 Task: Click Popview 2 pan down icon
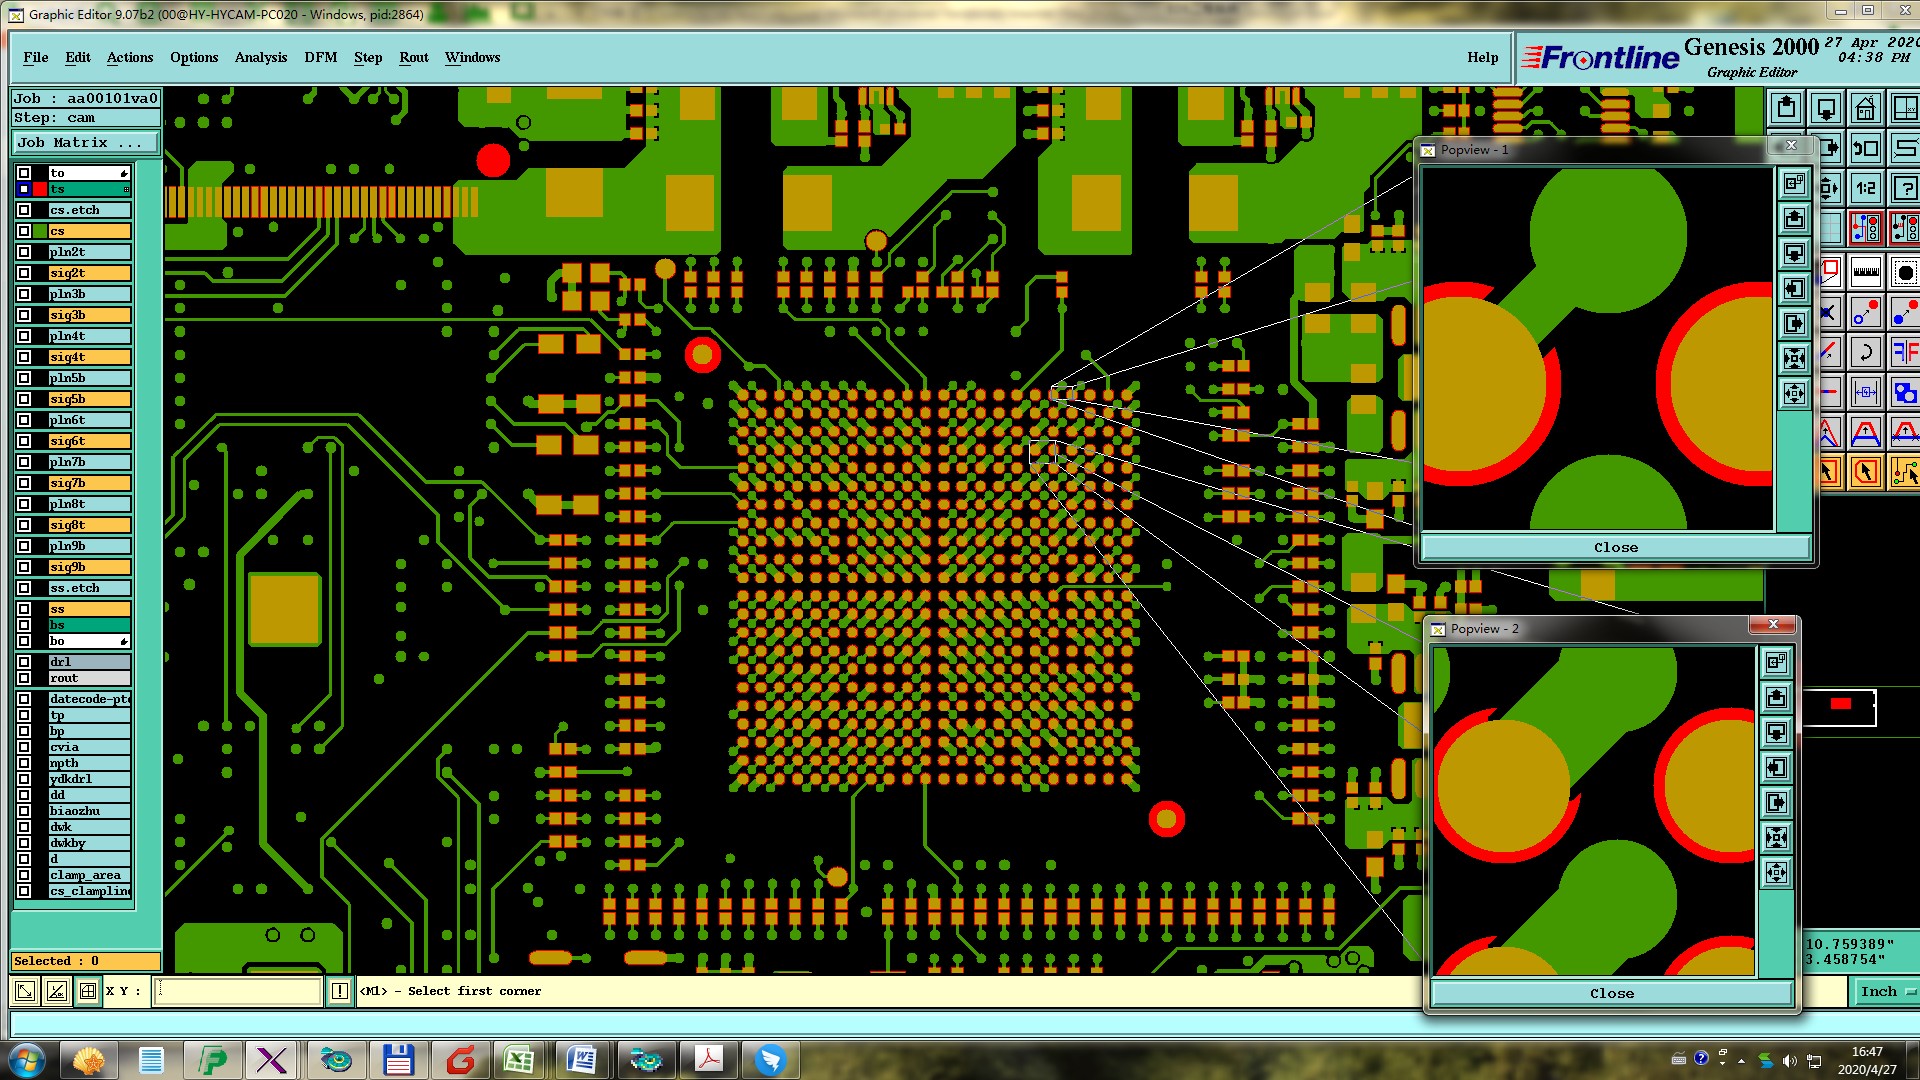click(1776, 732)
